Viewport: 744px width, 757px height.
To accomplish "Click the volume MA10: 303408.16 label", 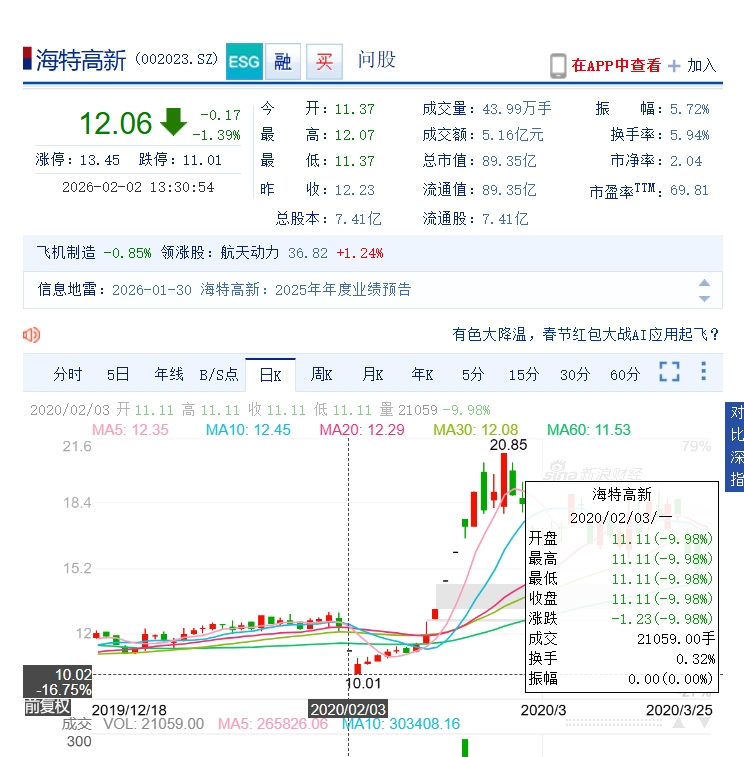I will tap(401, 724).
